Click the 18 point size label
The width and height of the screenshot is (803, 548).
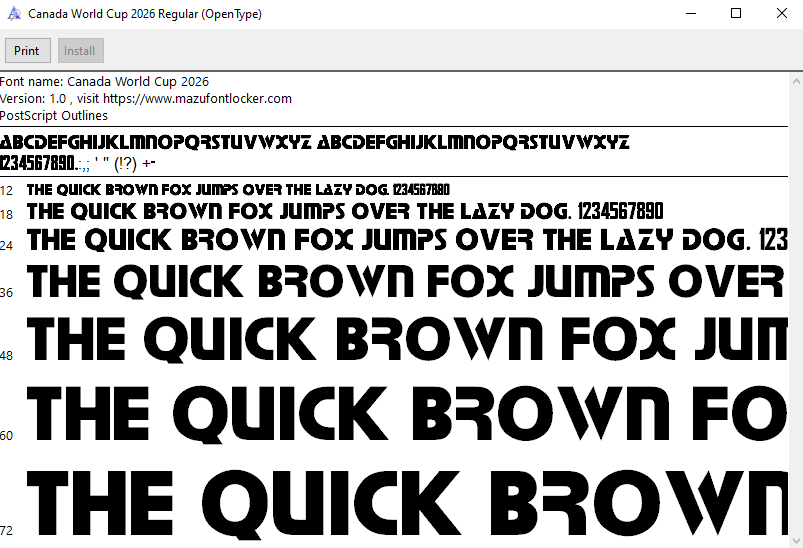click(x=7, y=215)
